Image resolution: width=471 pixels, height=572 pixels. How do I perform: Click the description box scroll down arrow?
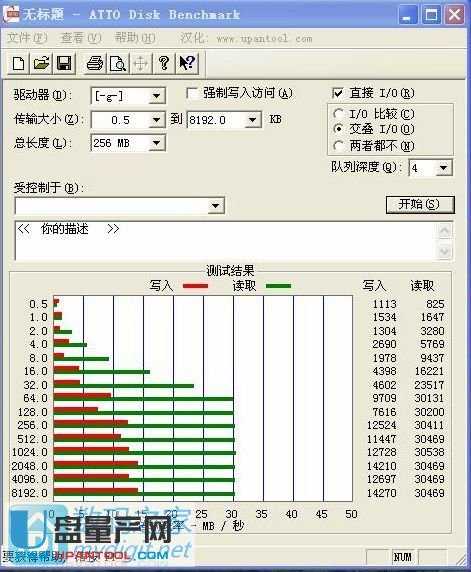[x=445, y=251]
